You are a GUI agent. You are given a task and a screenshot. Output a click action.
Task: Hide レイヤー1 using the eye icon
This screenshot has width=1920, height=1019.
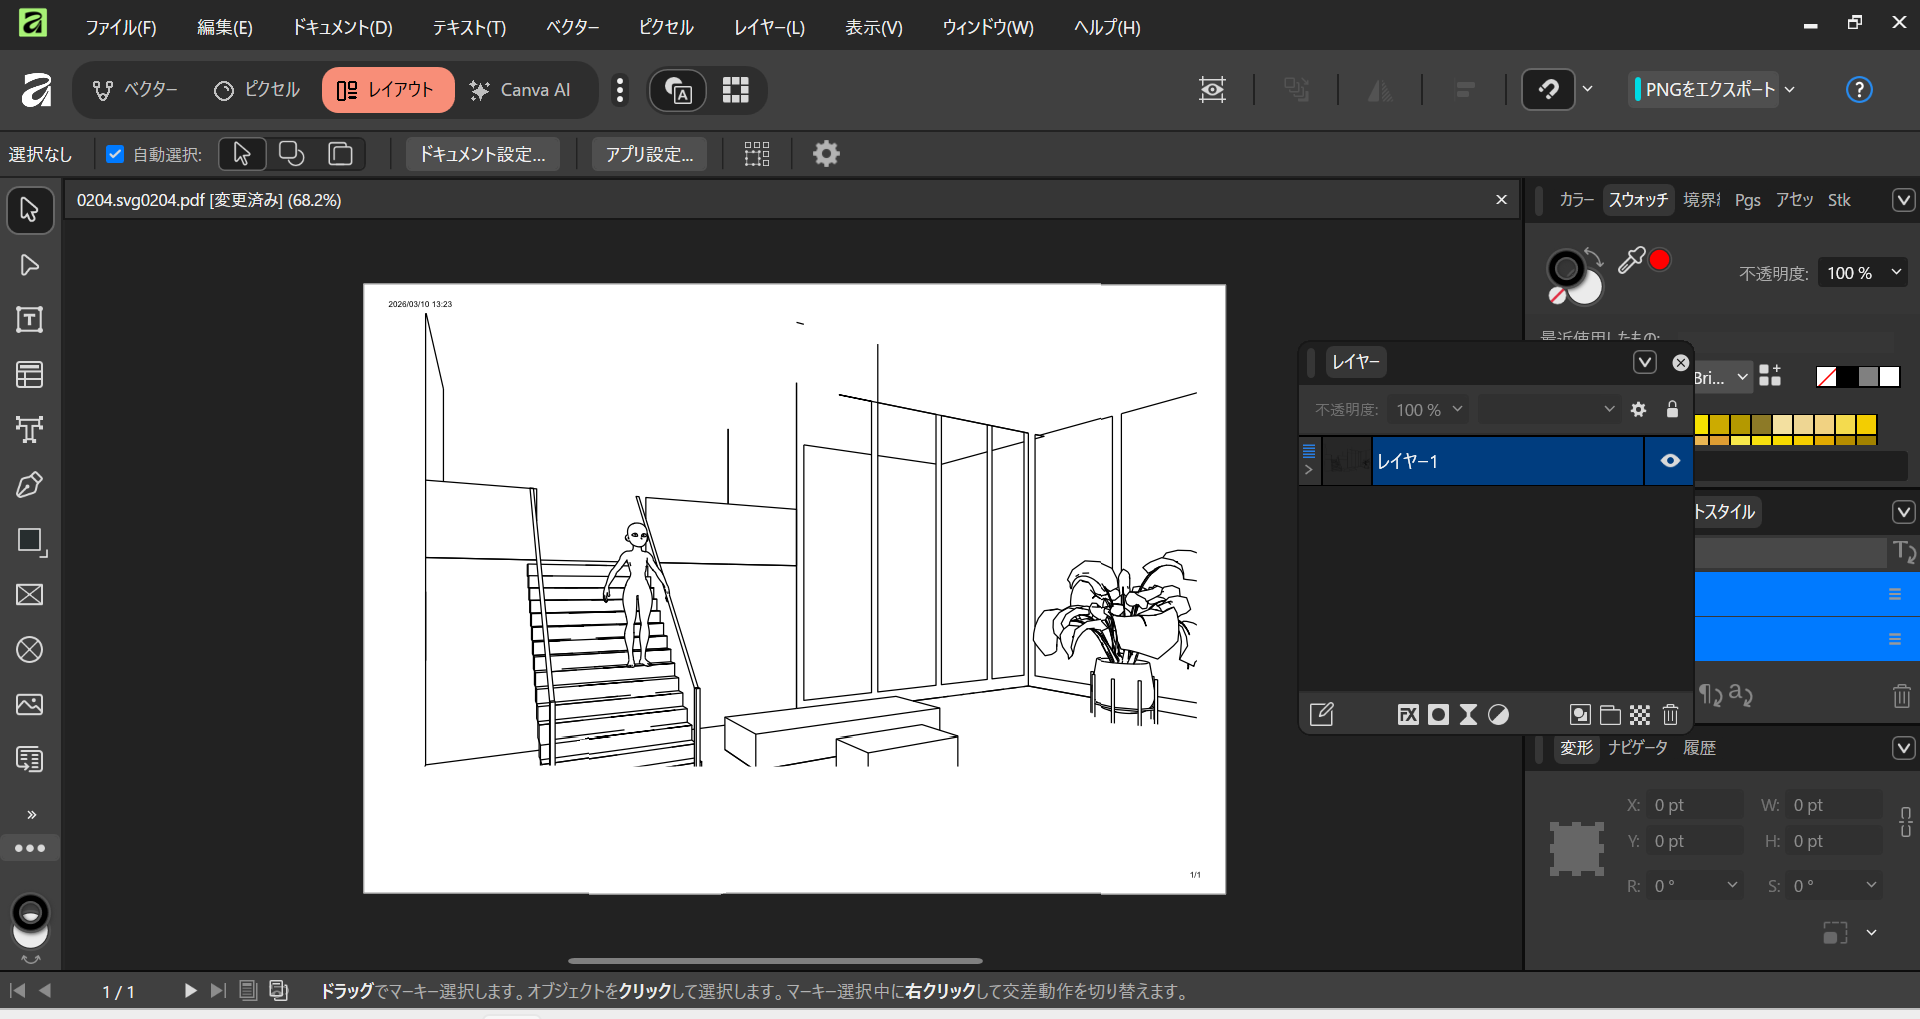tap(1670, 461)
